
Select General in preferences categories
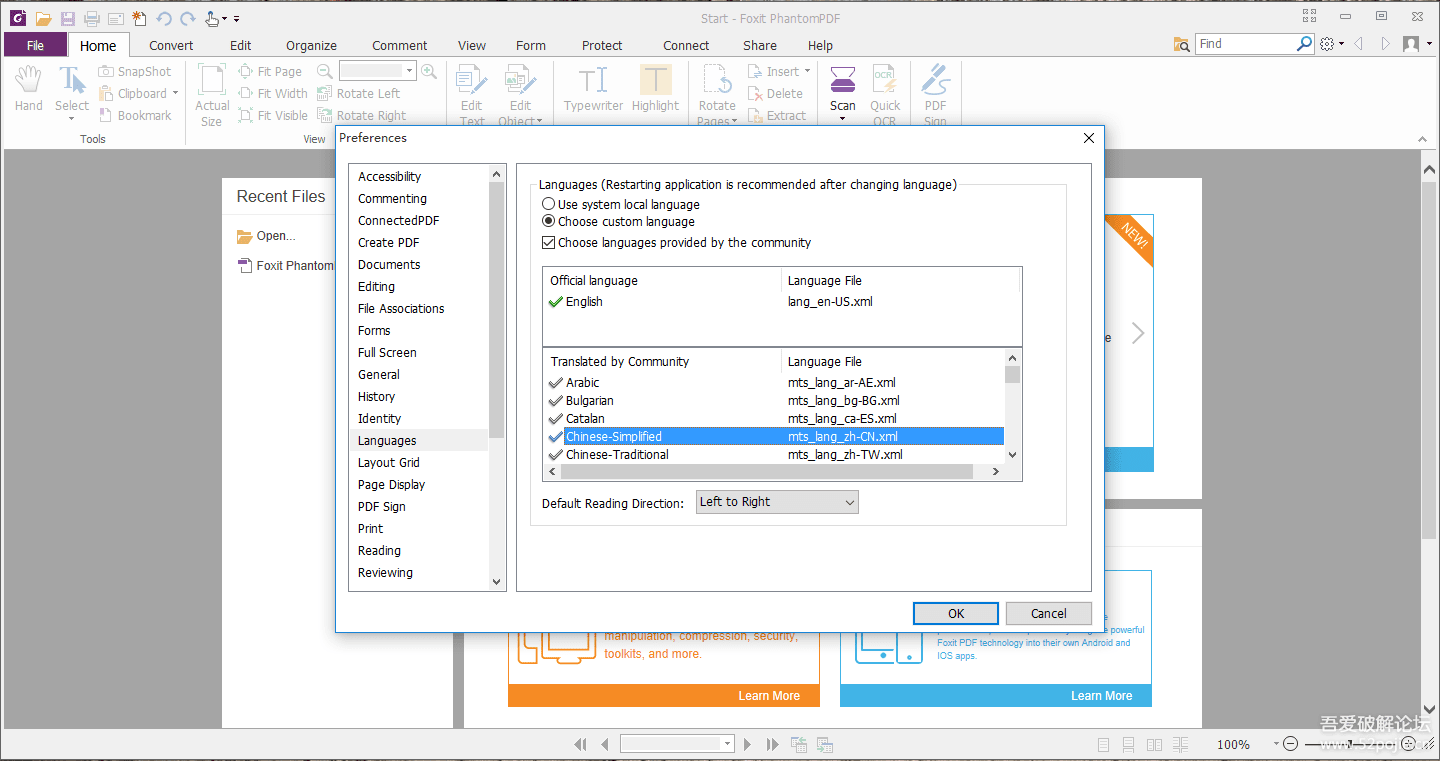point(379,375)
